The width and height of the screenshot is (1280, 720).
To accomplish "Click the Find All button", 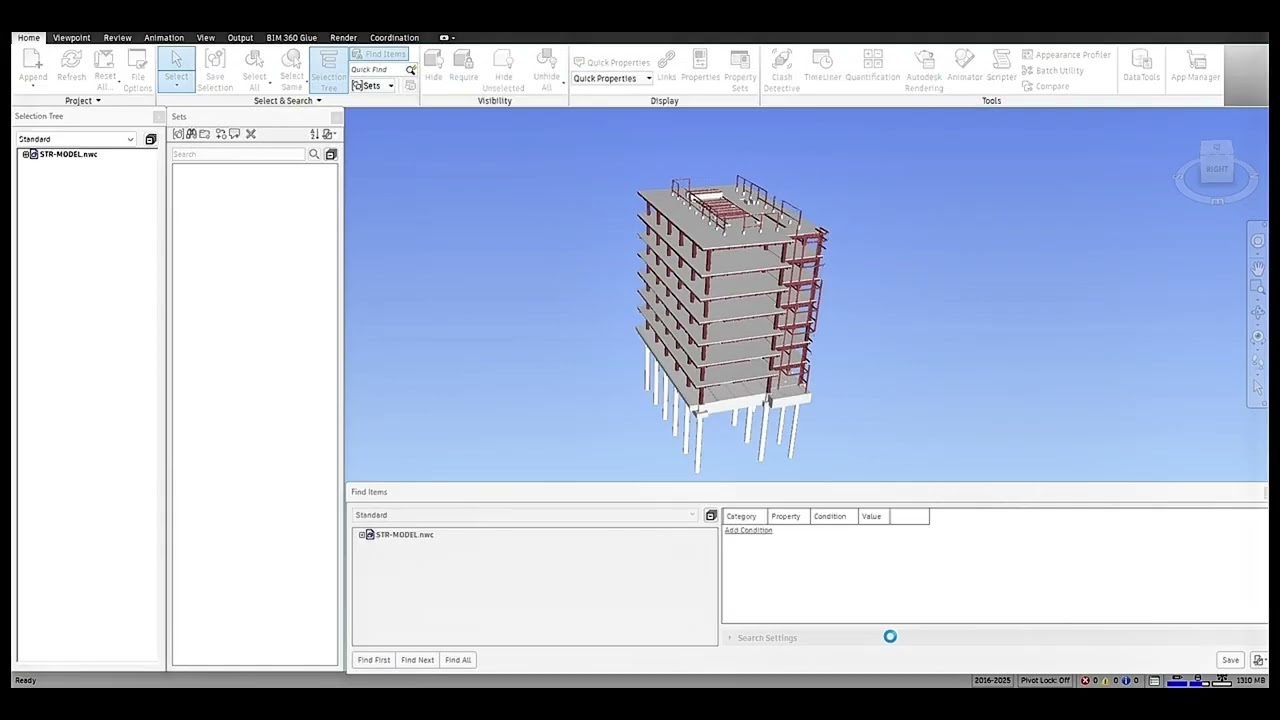I will tap(458, 660).
